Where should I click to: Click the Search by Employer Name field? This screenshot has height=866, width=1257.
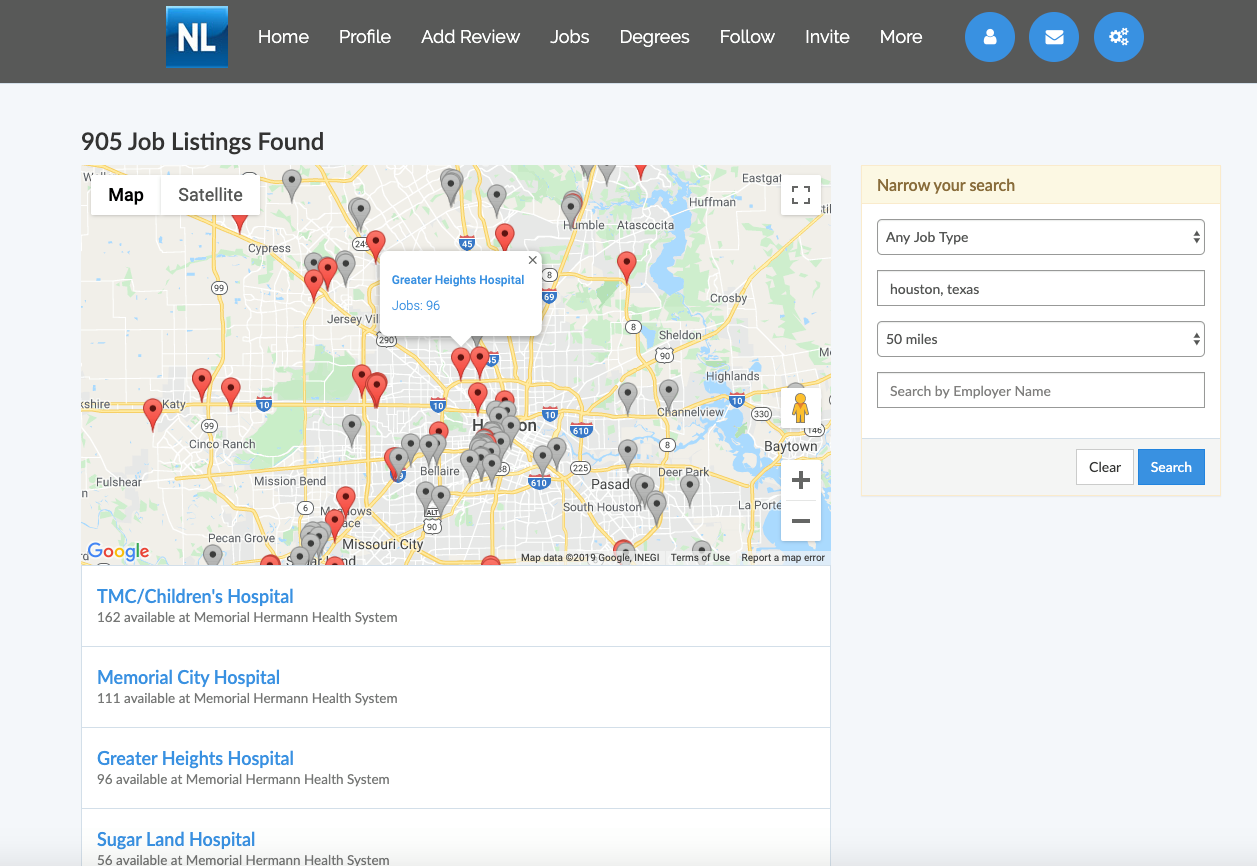coord(1041,390)
